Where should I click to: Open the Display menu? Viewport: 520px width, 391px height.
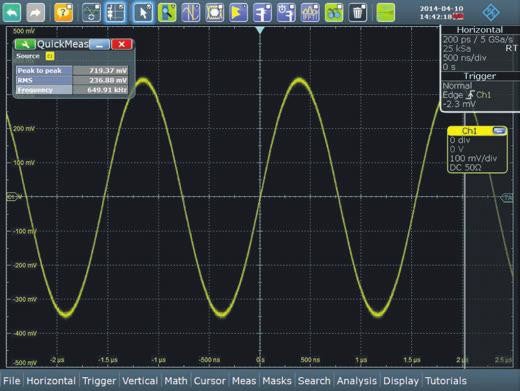point(401,381)
